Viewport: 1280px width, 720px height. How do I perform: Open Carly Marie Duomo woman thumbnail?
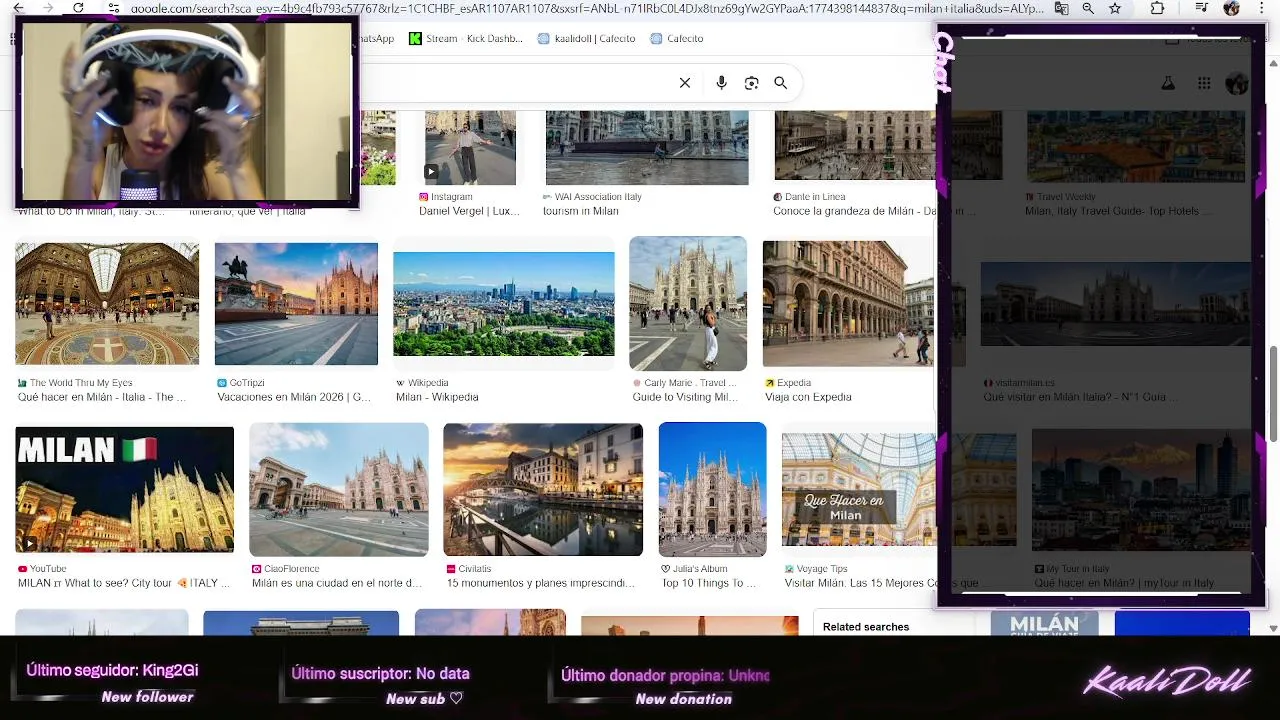[x=688, y=303]
